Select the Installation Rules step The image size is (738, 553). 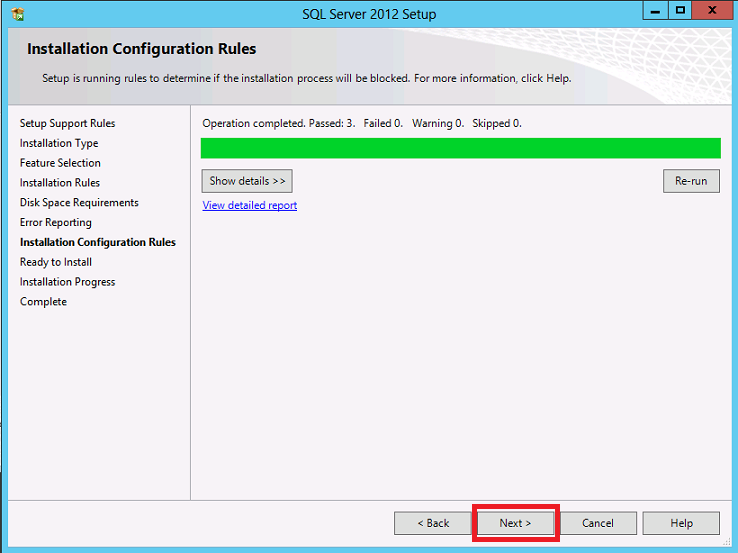(x=60, y=183)
